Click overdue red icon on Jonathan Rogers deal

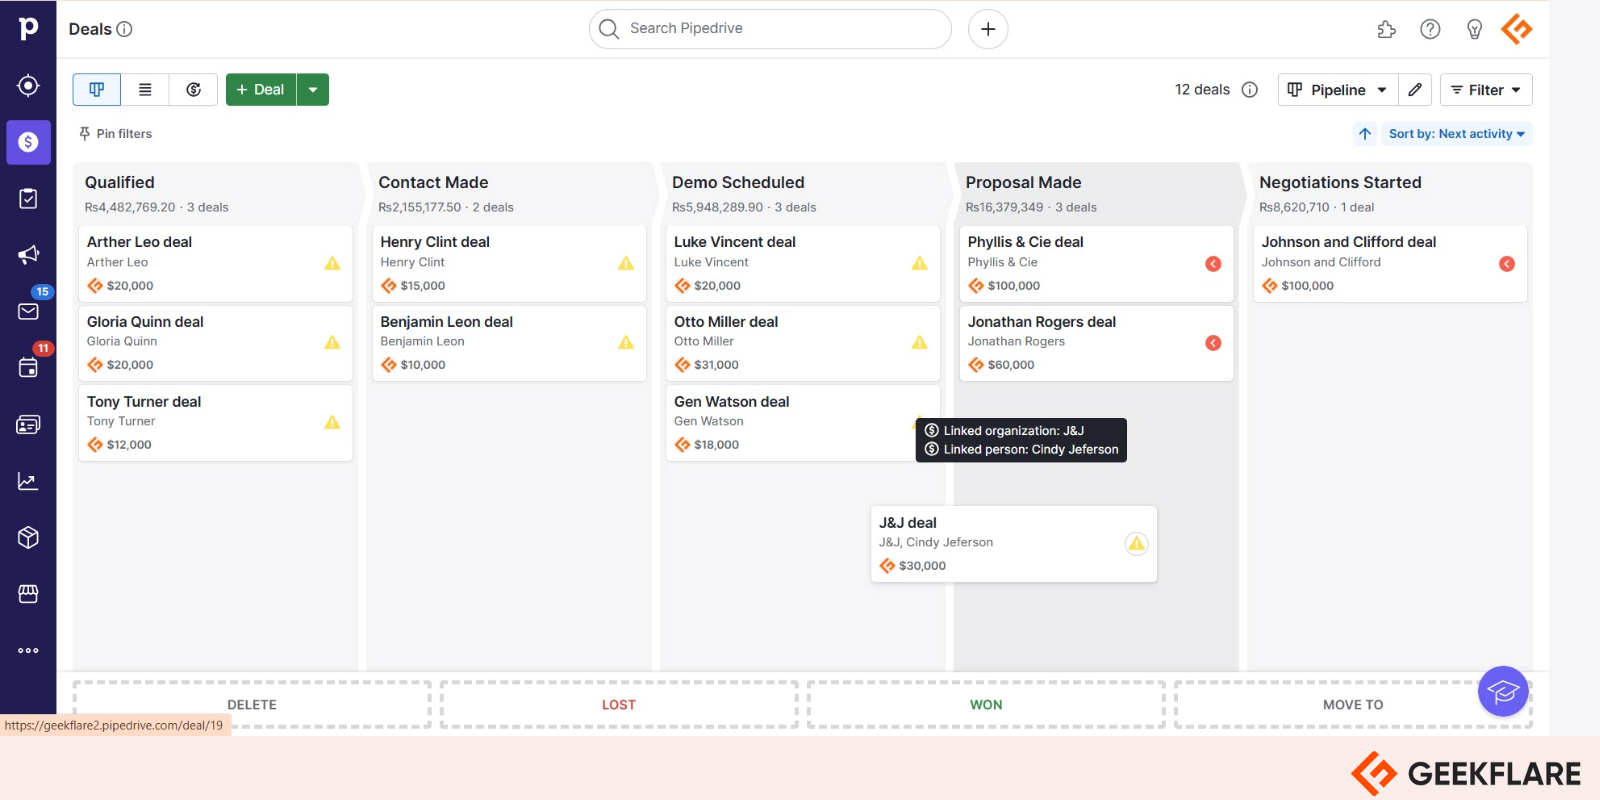(1213, 343)
